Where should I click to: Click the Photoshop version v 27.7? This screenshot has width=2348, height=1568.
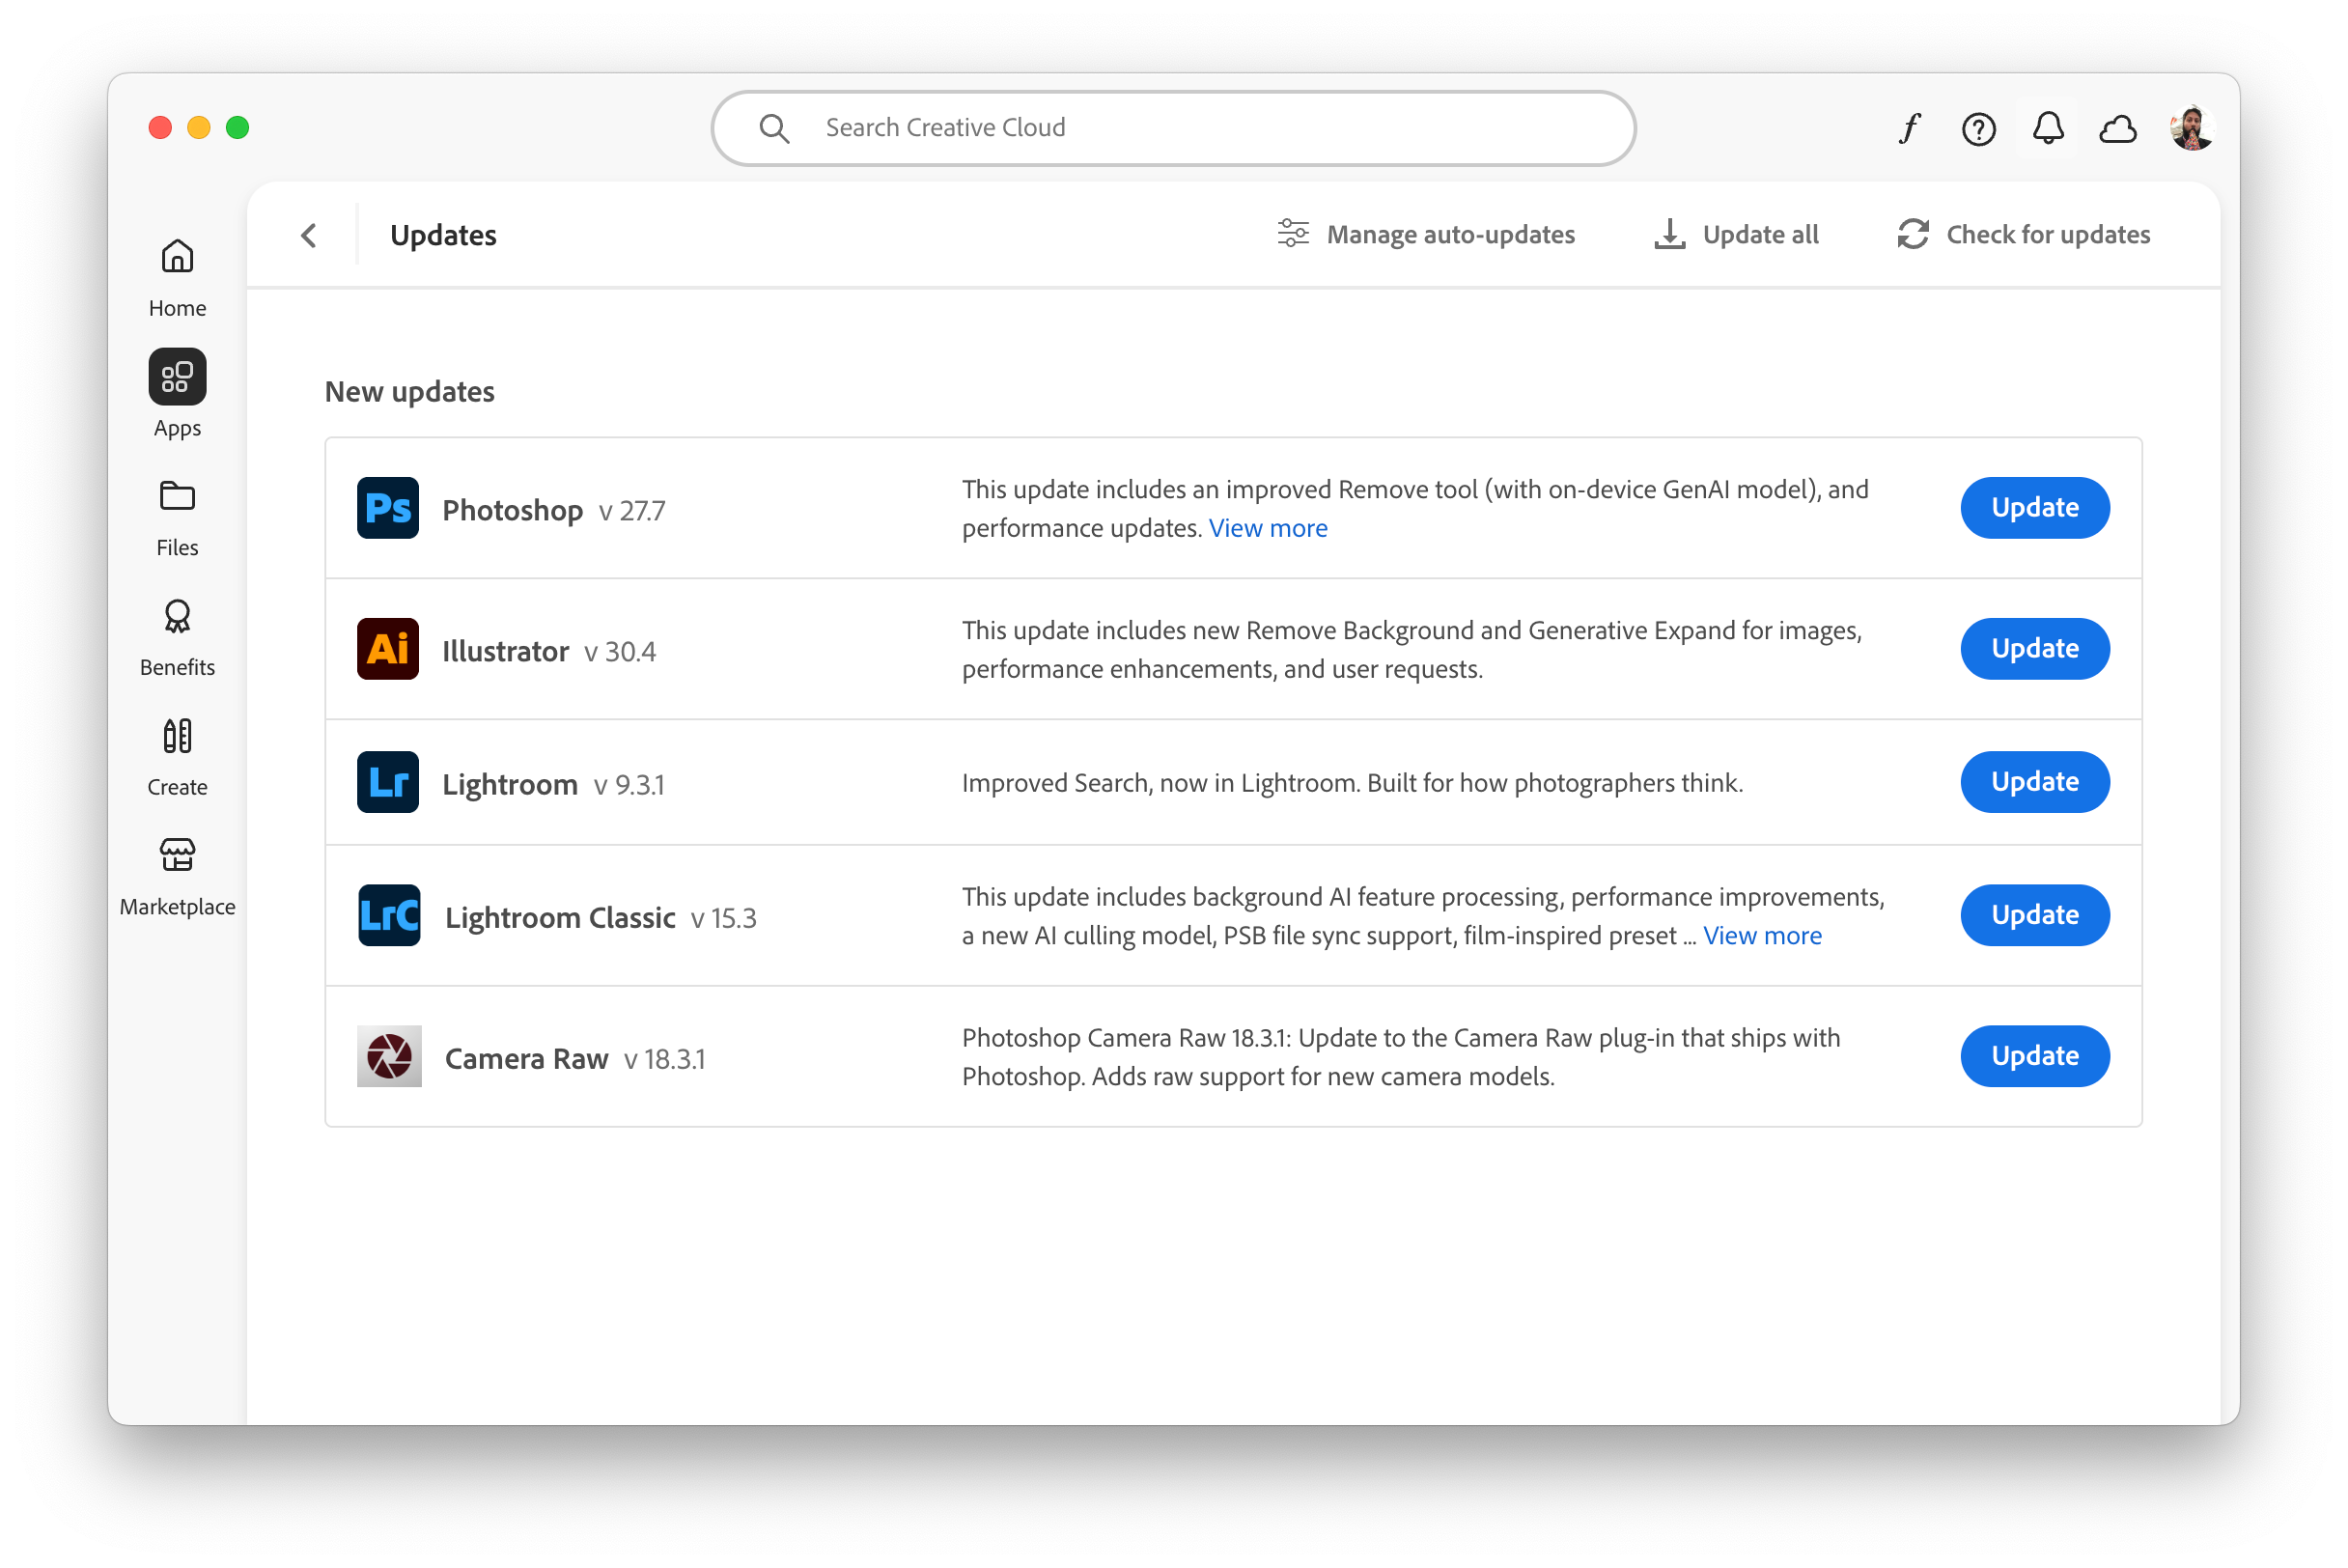tap(632, 511)
